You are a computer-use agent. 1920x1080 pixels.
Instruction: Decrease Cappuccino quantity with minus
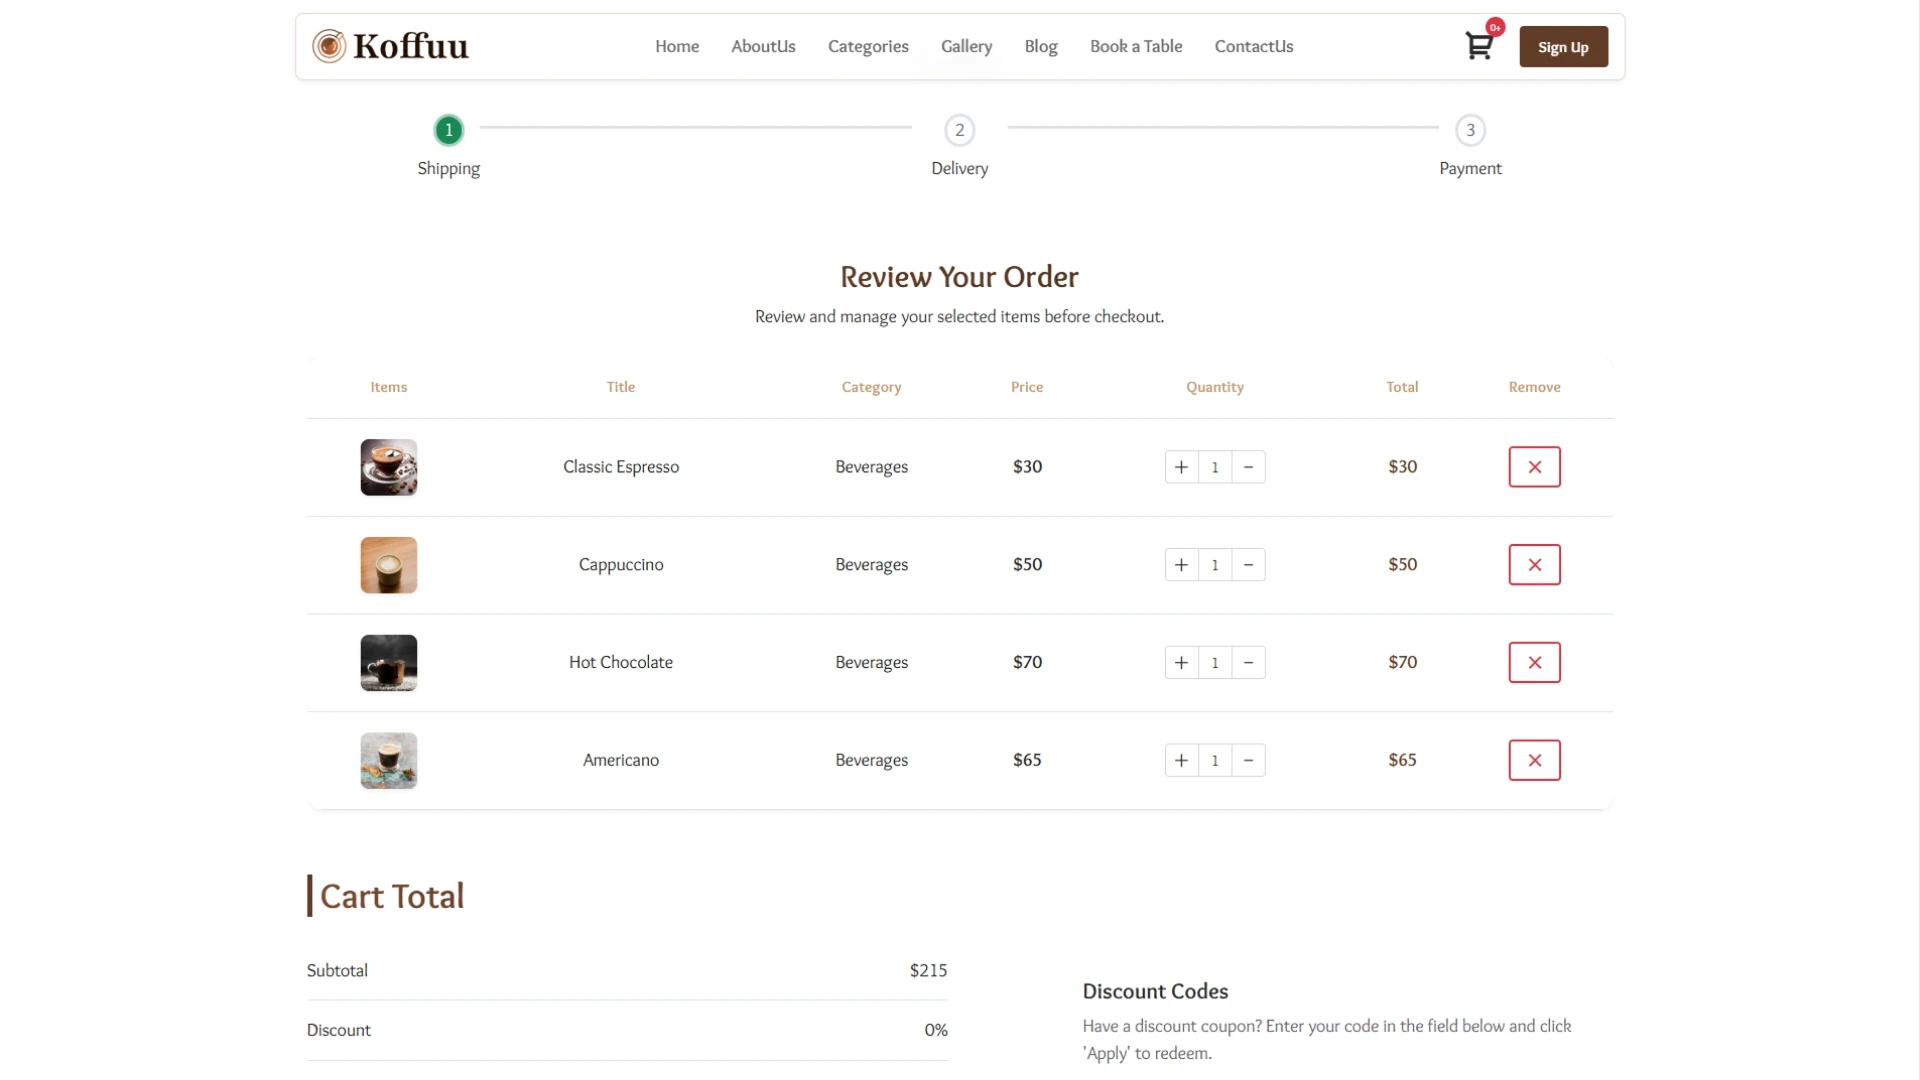pyautogui.click(x=1248, y=565)
